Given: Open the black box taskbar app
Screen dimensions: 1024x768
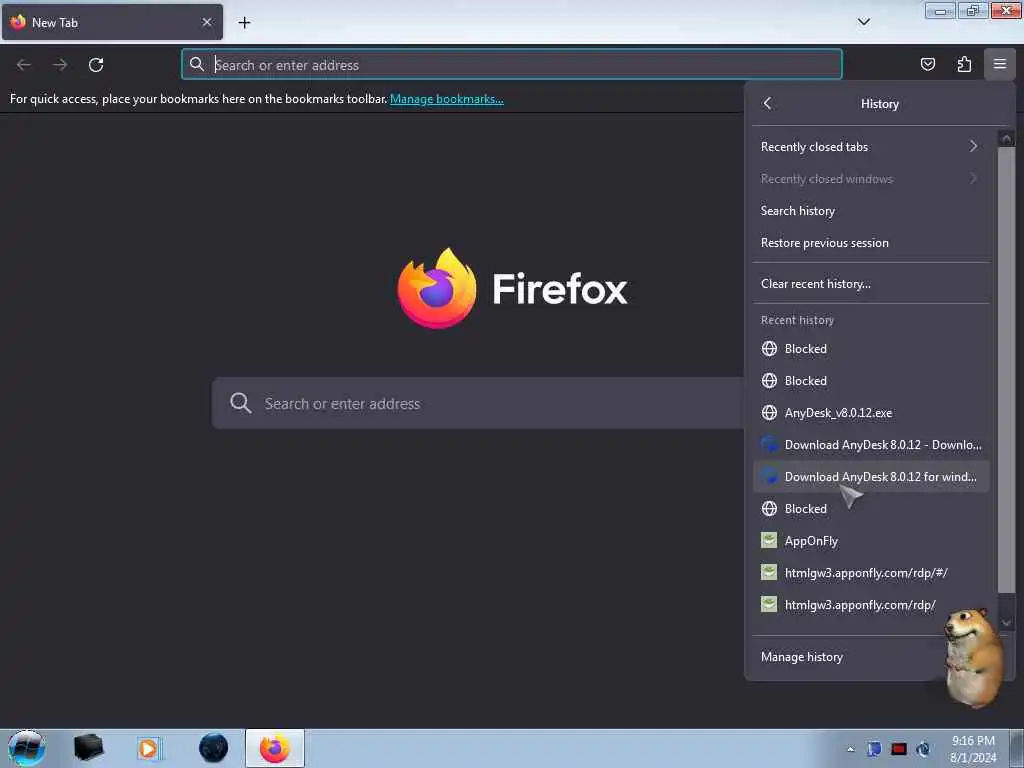Looking at the screenshot, I should [88, 748].
